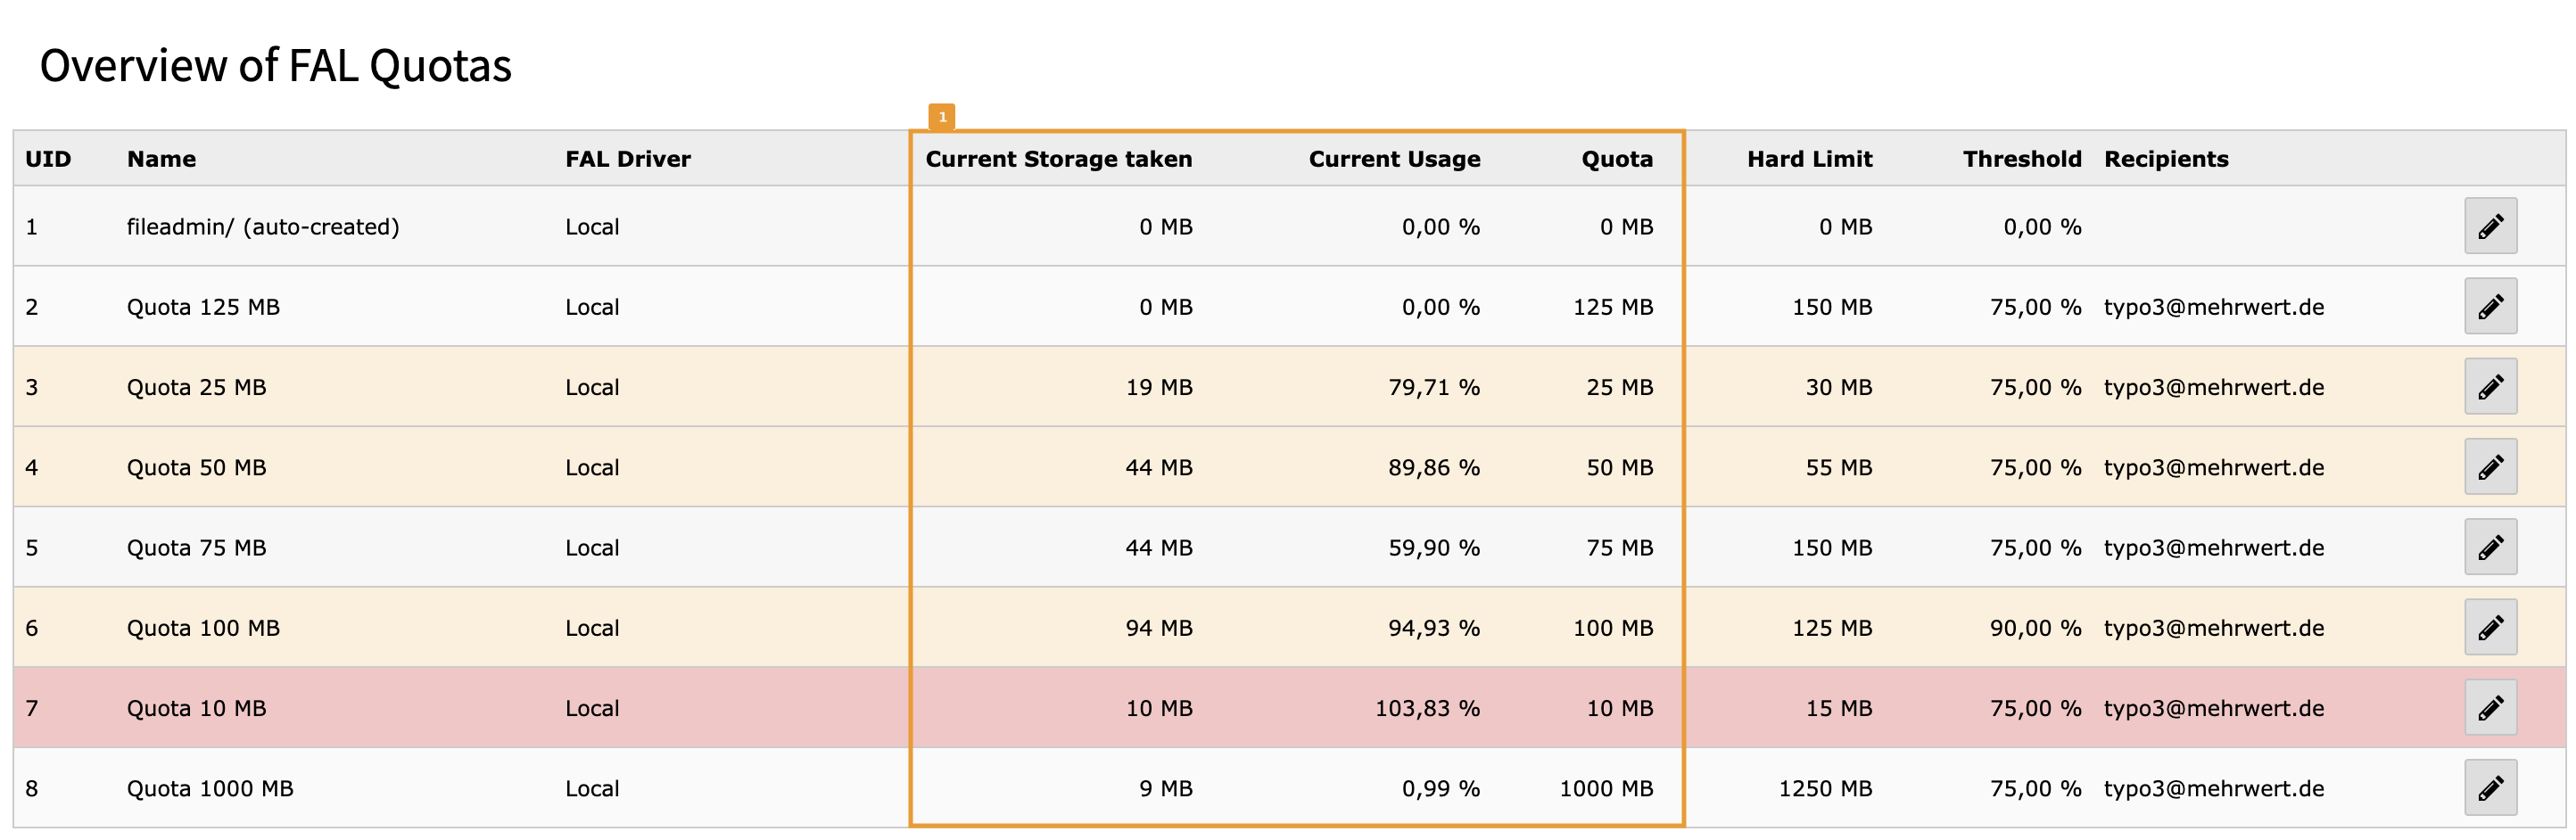Select the Current Usage column header
The width and height of the screenshot is (2576, 840).
click(1394, 159)
